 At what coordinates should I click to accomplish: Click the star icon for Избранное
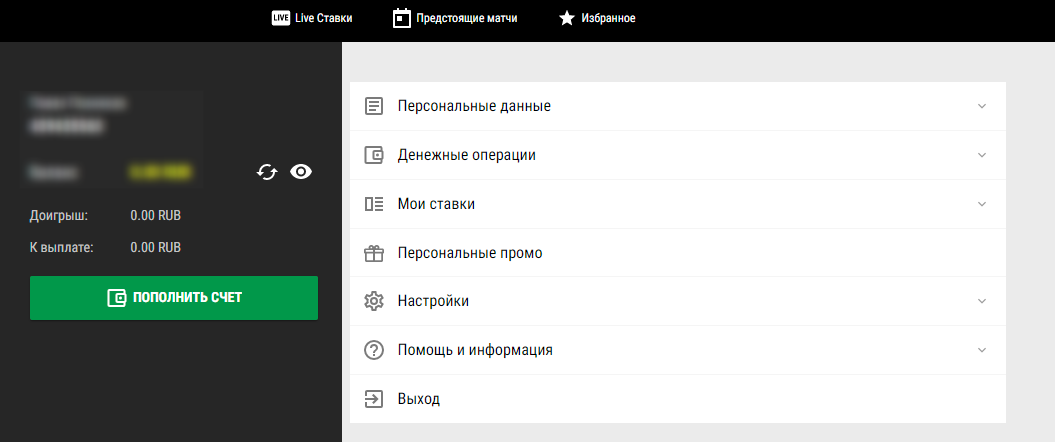click(567, 18)
